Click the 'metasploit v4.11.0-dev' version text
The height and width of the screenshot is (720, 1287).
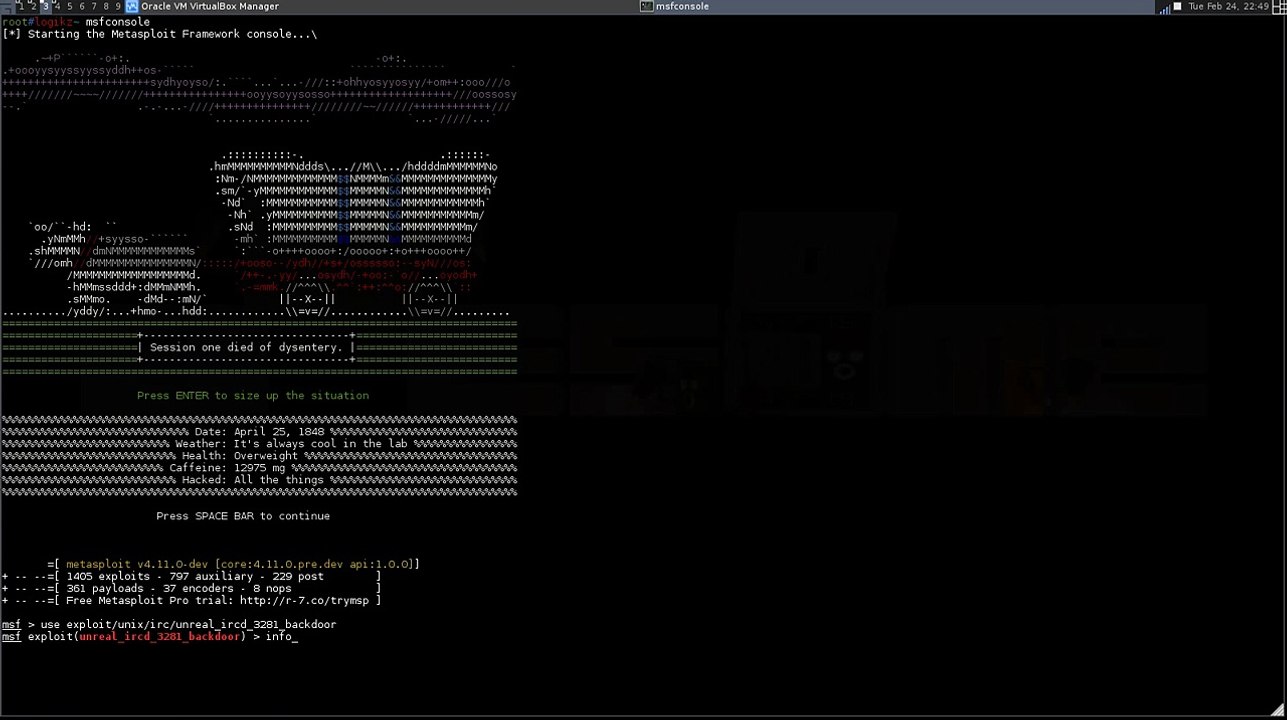coord(137,564)
